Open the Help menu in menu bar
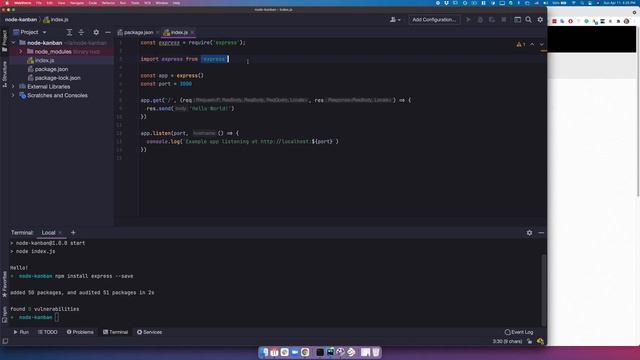 click(176, 3)
